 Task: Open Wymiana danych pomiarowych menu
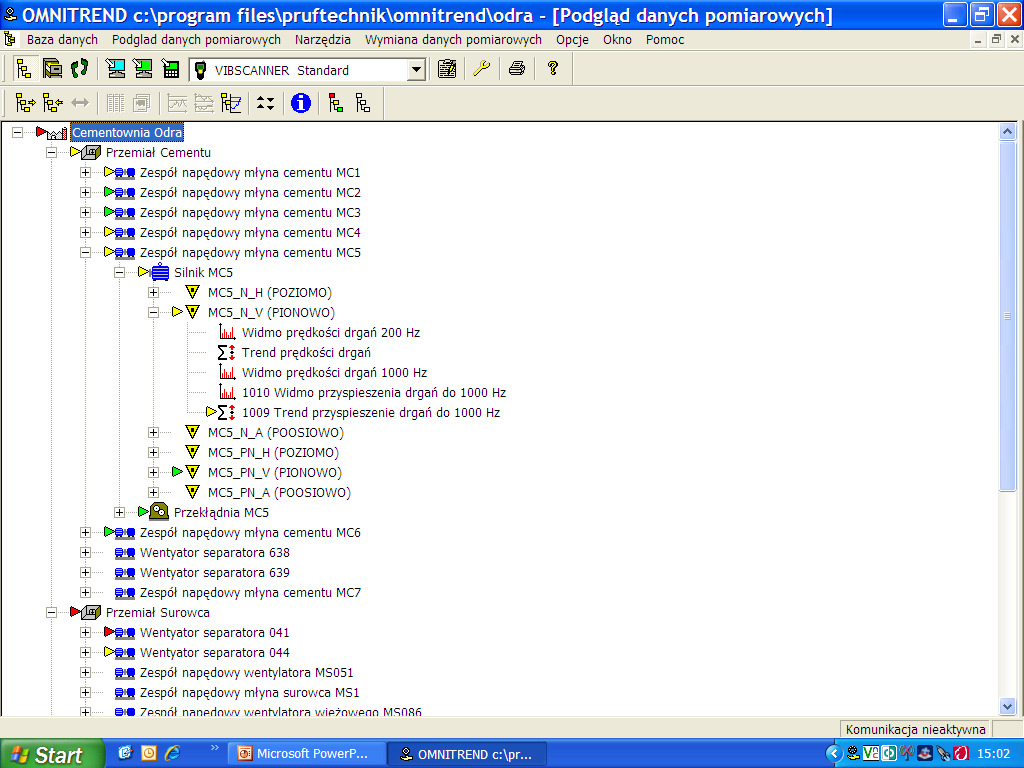(x=453, y=40)
